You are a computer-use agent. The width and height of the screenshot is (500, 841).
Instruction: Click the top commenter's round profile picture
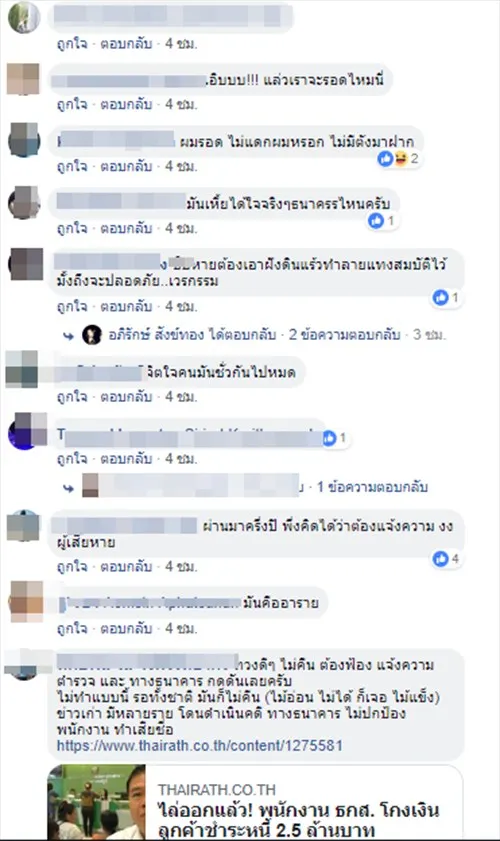click(24, 17)
